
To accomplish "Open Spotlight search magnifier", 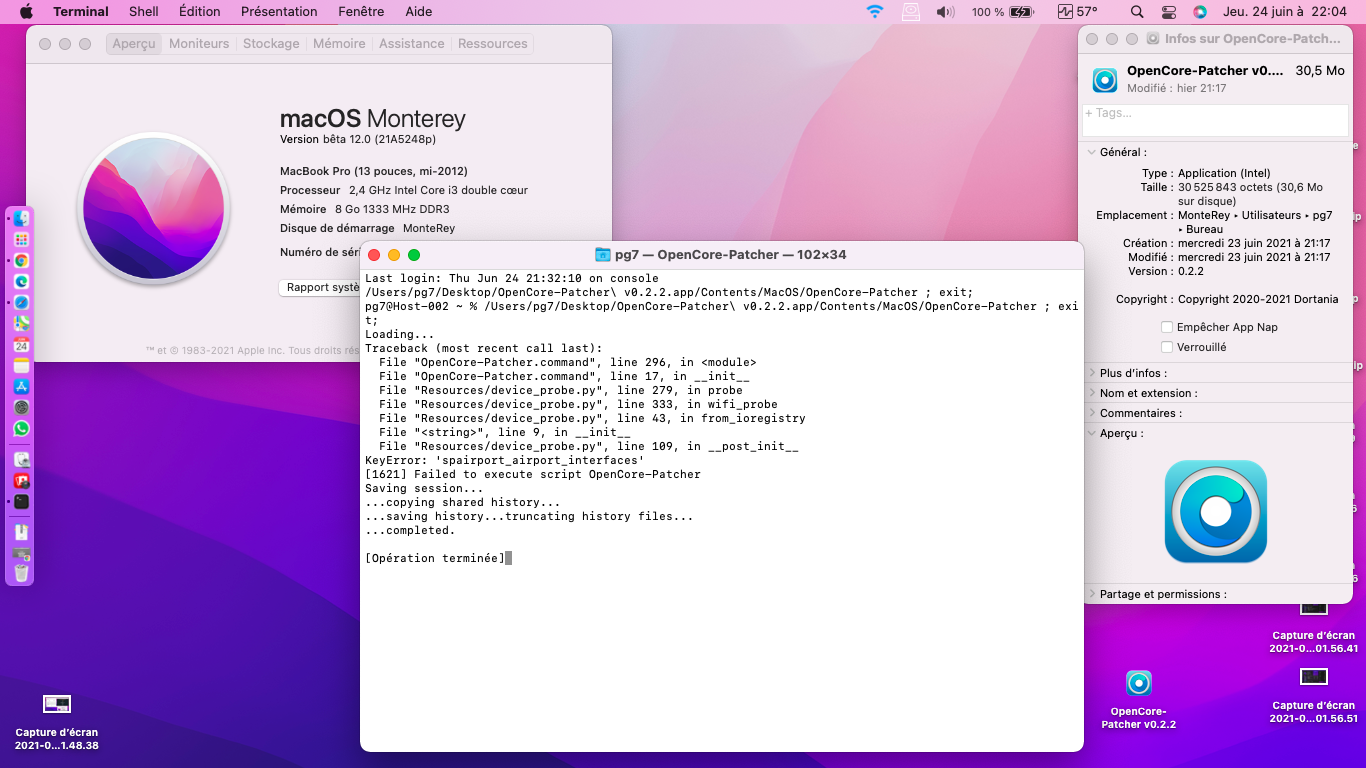I will tap(1137, 12).
